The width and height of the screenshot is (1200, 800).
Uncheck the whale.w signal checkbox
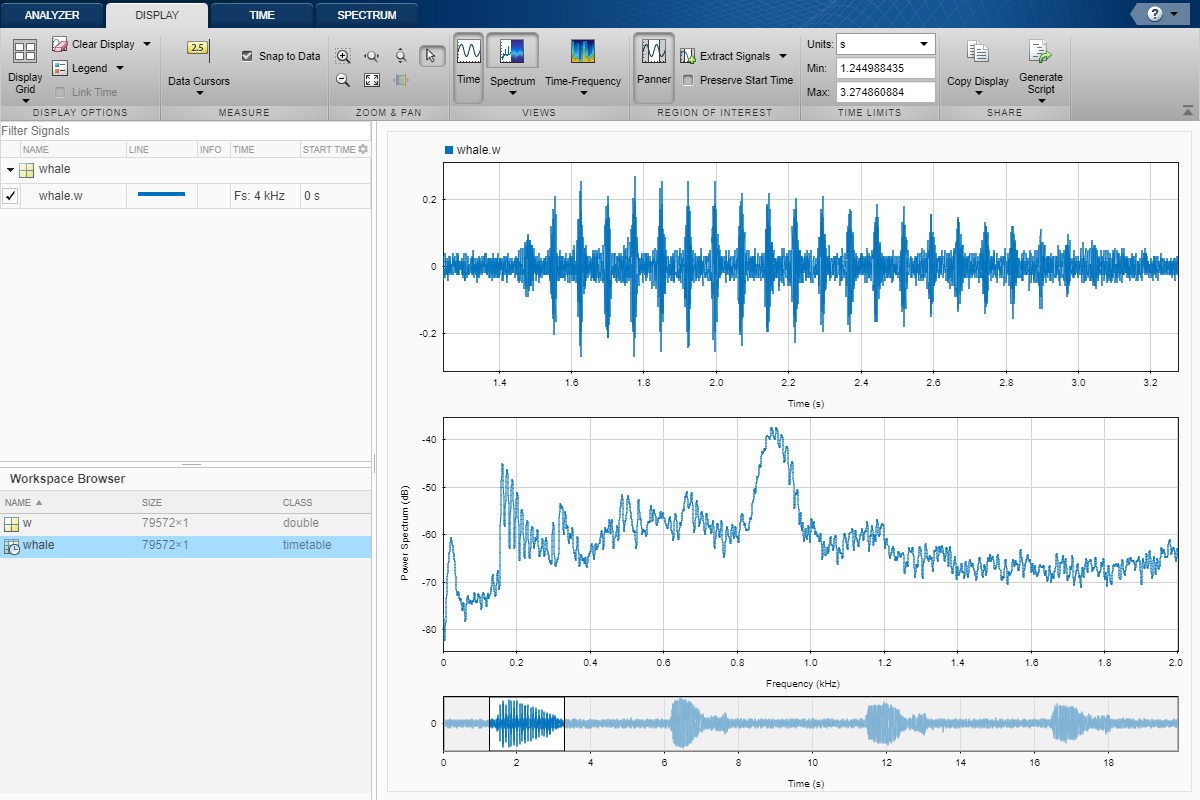10,196
